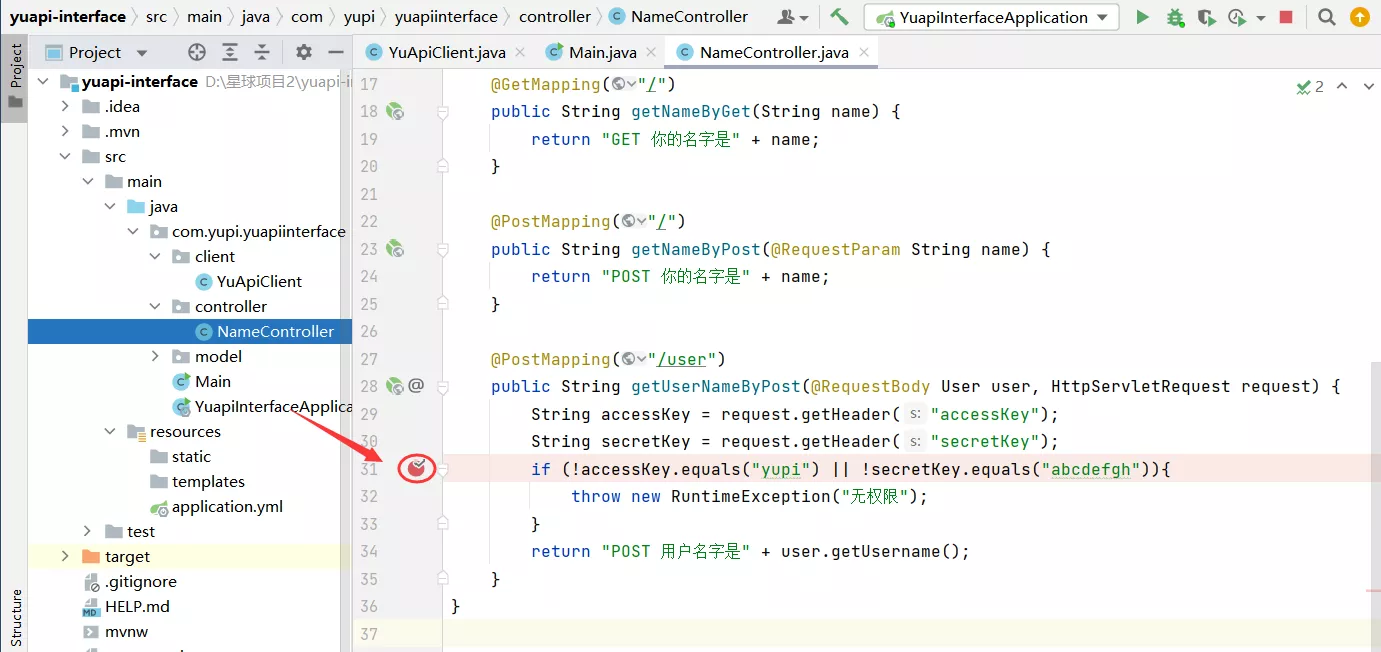Click the gutter endpoint icon on line 28
This screenshot has width=1381, height=652.
tap(395, 386)
